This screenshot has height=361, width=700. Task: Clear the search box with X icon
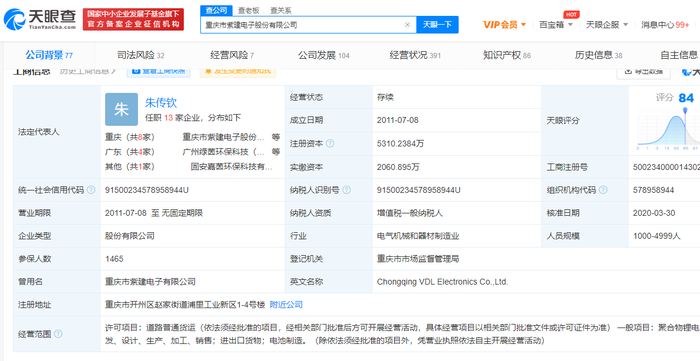(x=407, y=25)
